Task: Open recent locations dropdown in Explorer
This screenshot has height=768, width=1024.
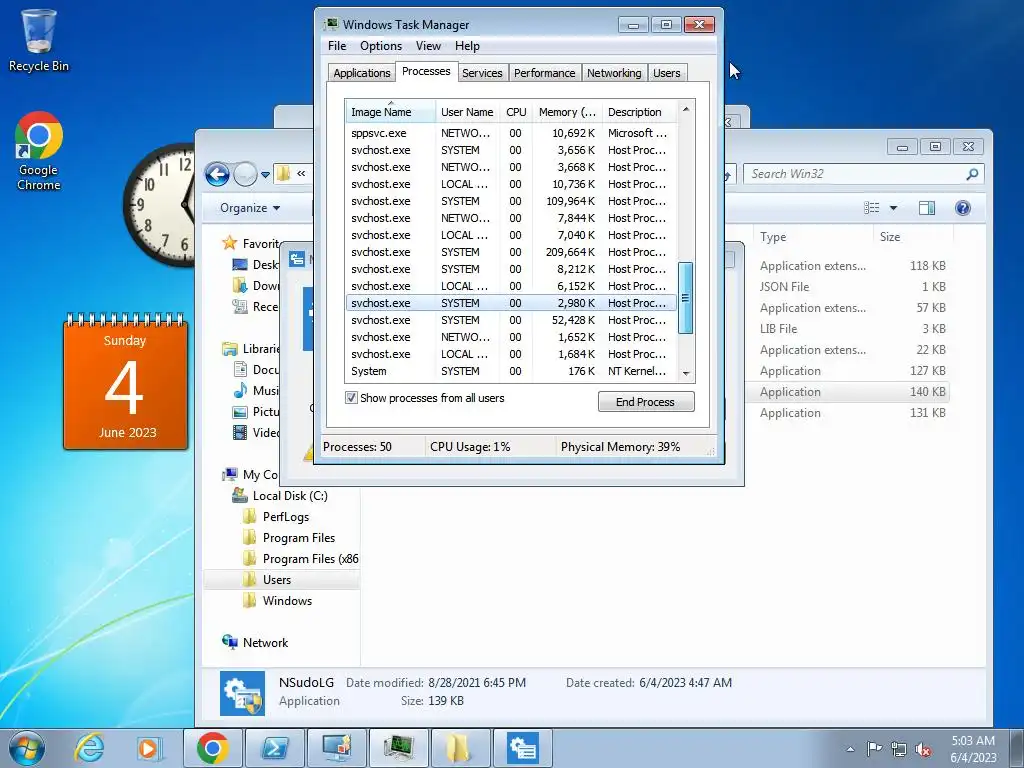Action: tap(265, 175)
